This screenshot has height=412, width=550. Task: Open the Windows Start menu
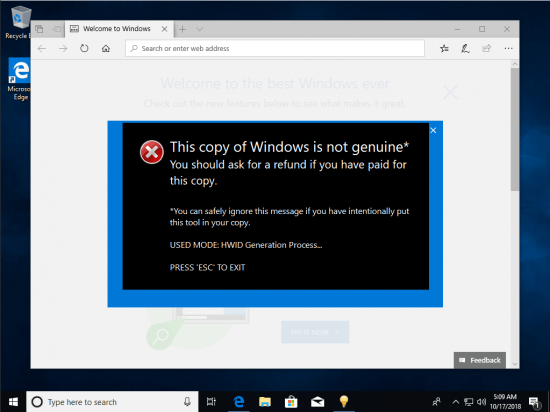pos(13,401)
